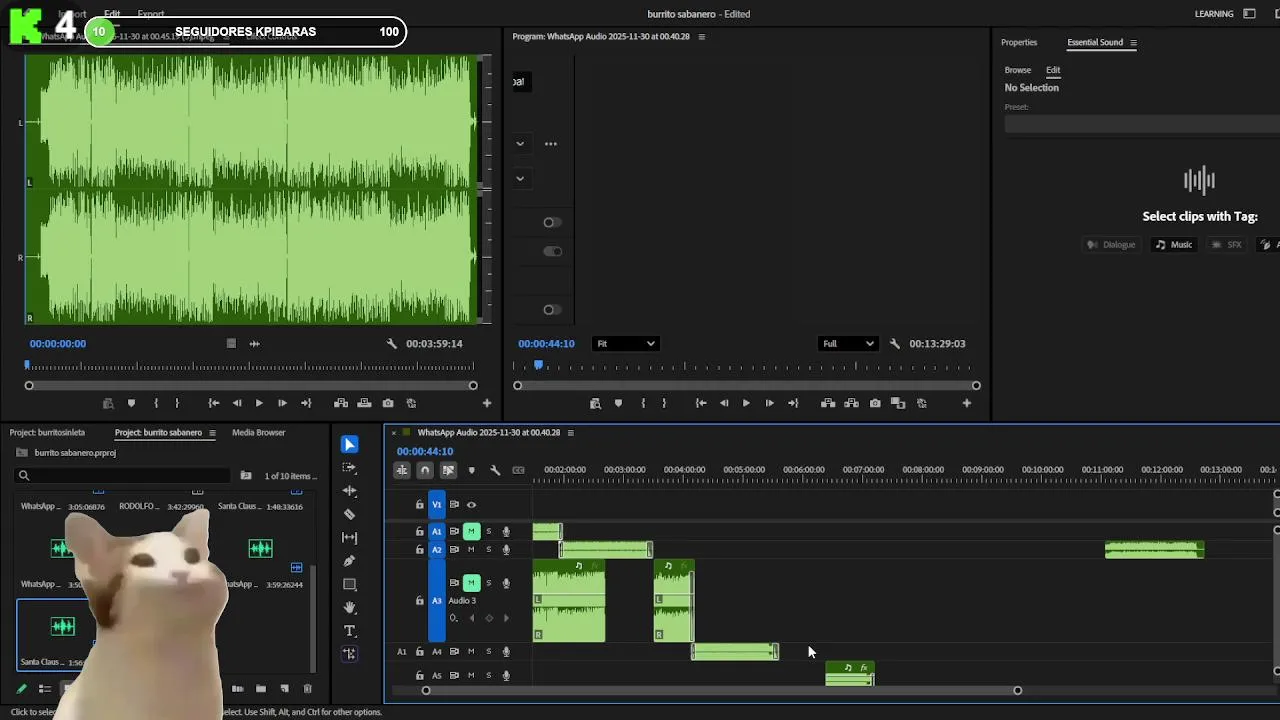Toggle mute on track A2
The width and height of the screenshot is (1280, 720).
[x=471, y=550]
